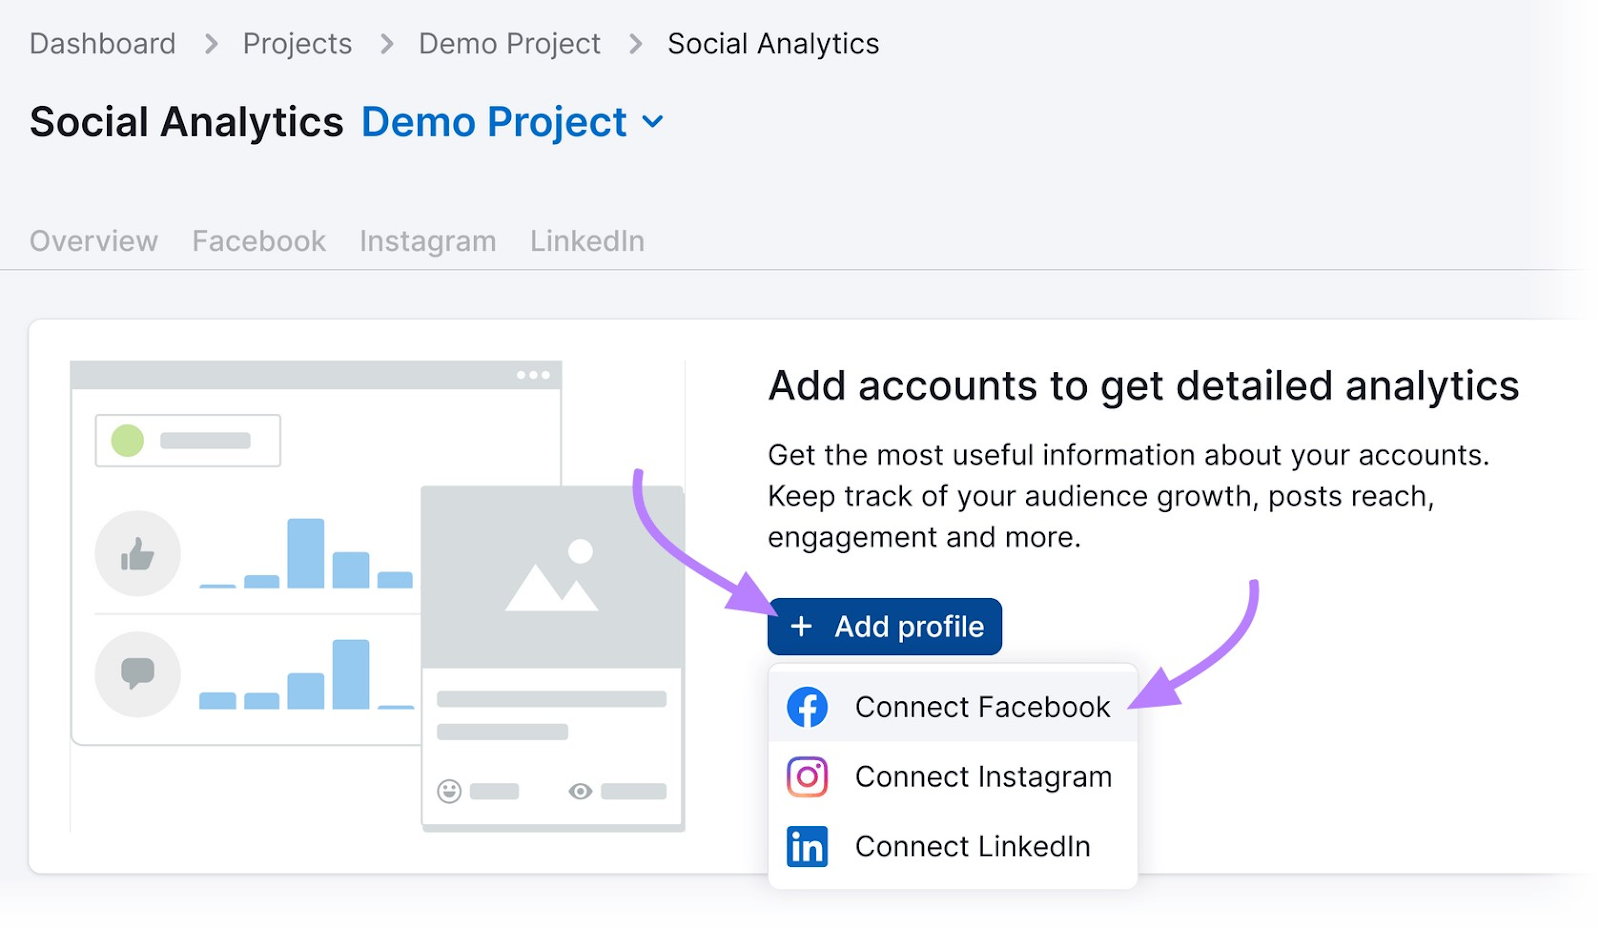Image resolution: width=1600 pixels, height=929 pixels.
Task: Click the smiley emoji icon in the post preview
Action: click(x=448, y=790)
